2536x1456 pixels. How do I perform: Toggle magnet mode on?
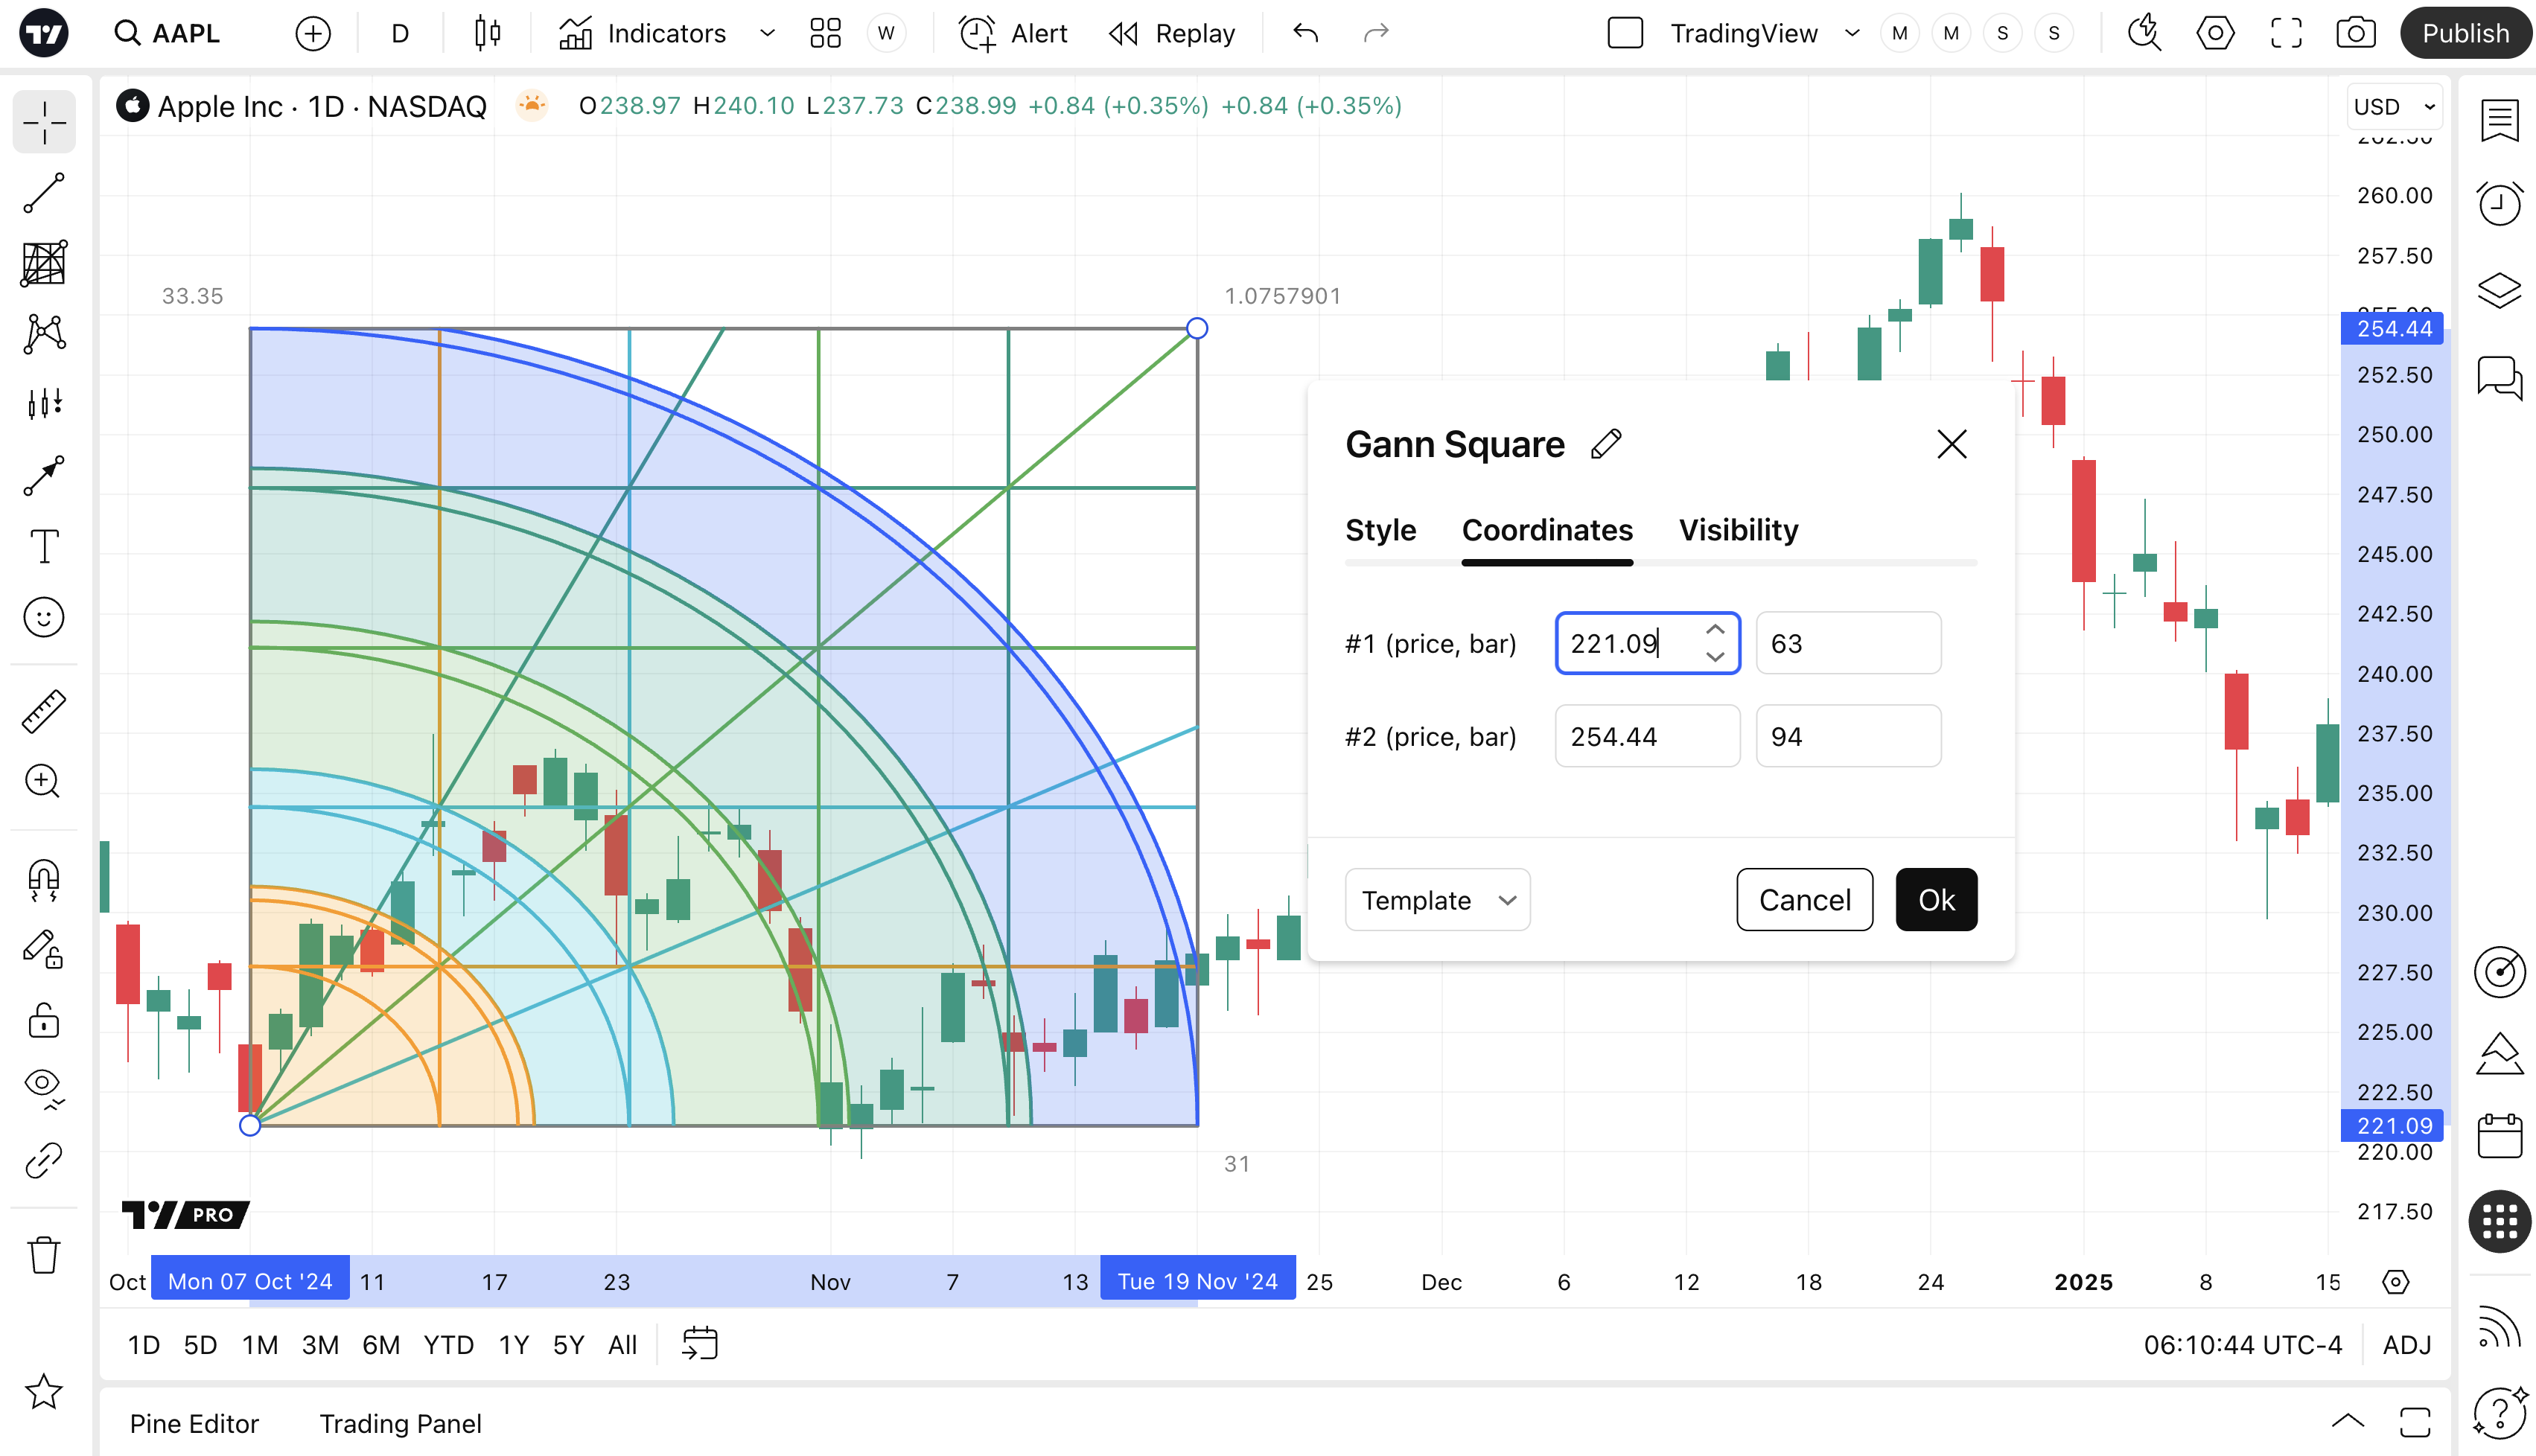[x=44, y=879]
